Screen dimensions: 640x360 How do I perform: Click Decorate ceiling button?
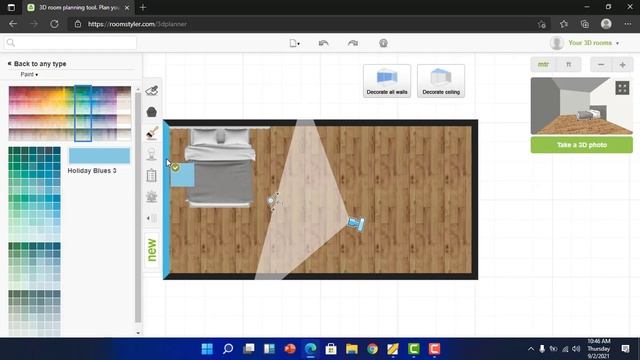tap(441, 81)
